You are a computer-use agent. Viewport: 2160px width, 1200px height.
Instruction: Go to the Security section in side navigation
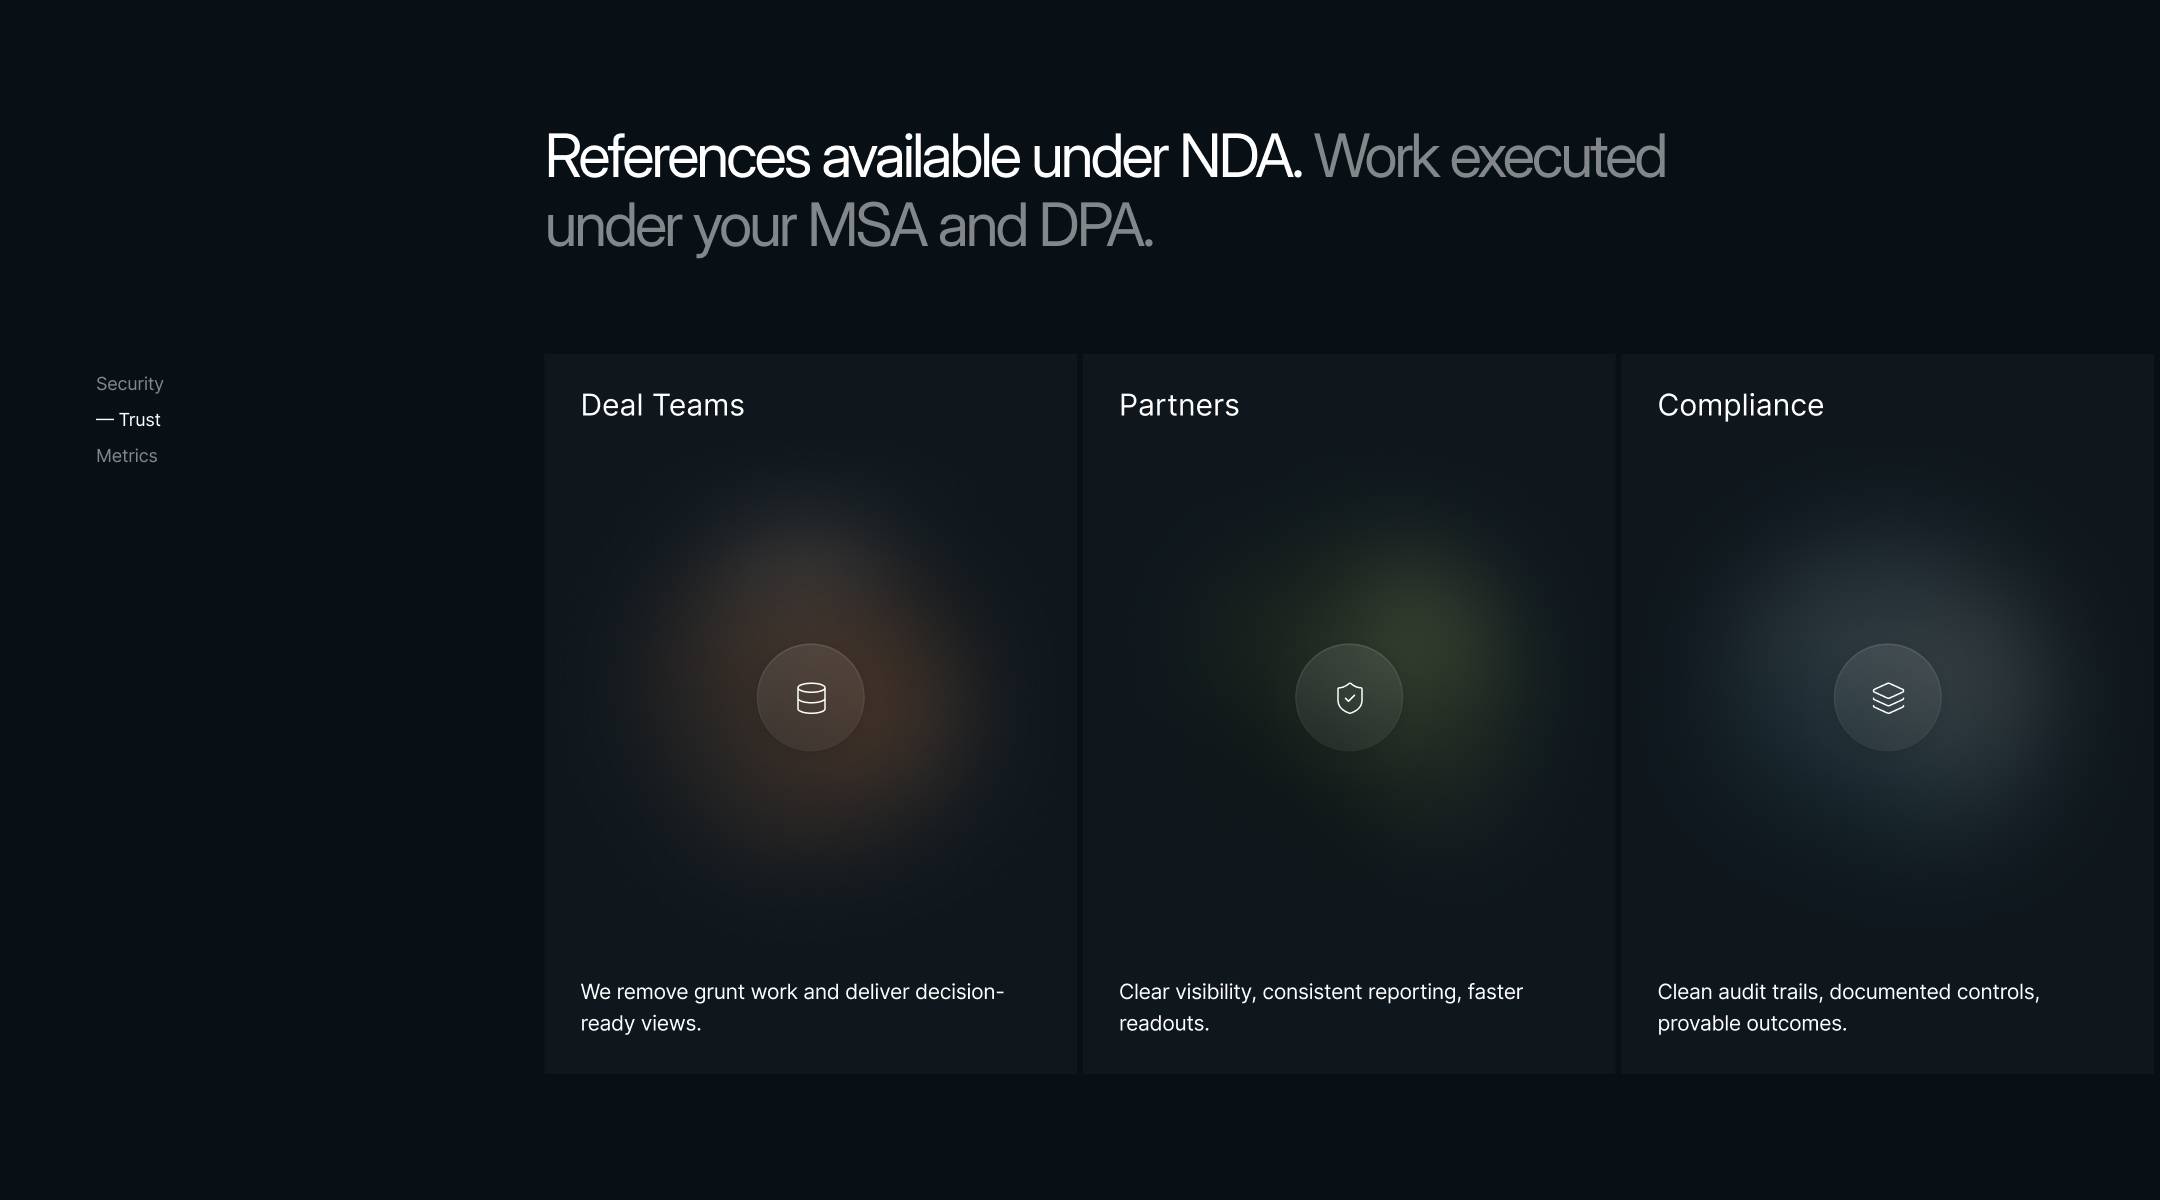tap(129, 384)
